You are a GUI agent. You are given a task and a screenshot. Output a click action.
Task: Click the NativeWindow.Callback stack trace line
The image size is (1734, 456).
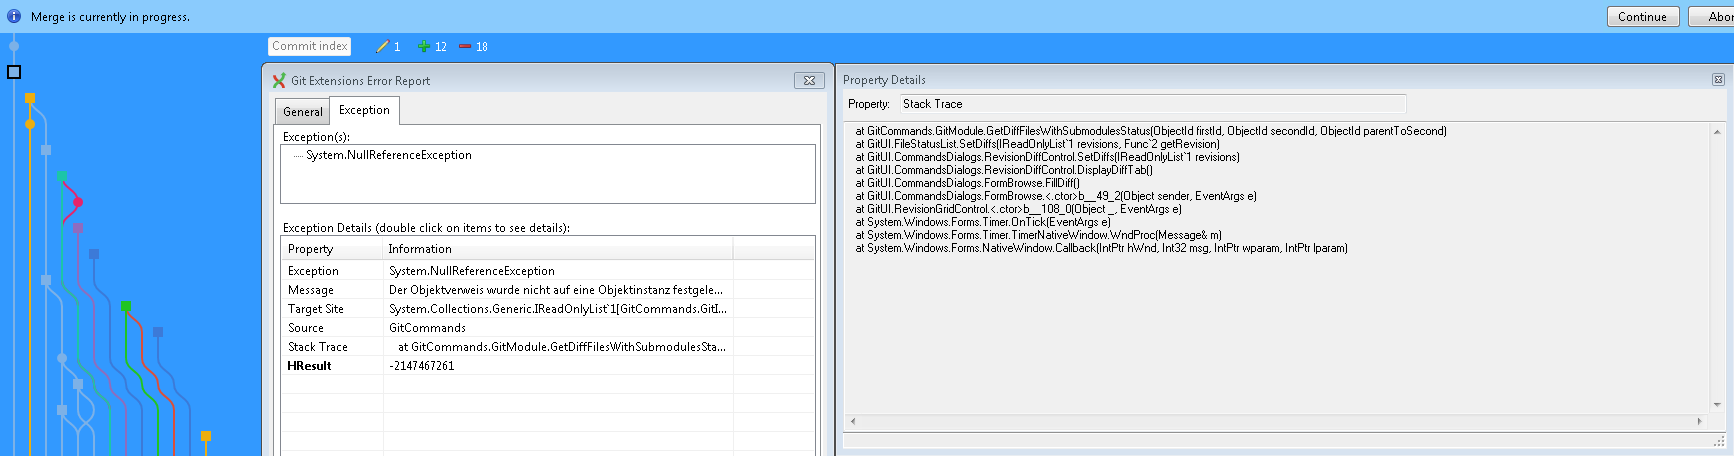pos(1101,248)
